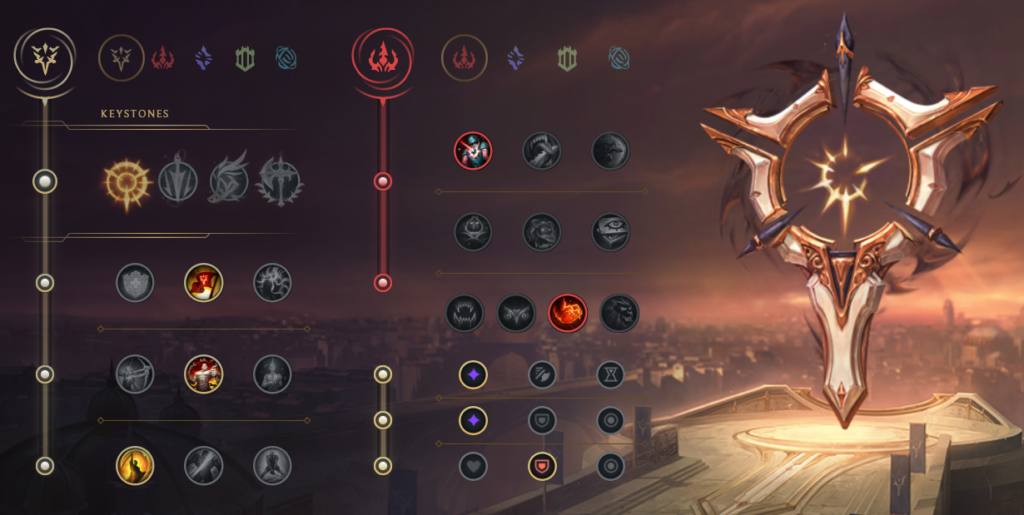The width and height of the screenshot is (1024, 515).
Task: Pick the Legend: Alacrity bow rune
Action: (135, 374)
